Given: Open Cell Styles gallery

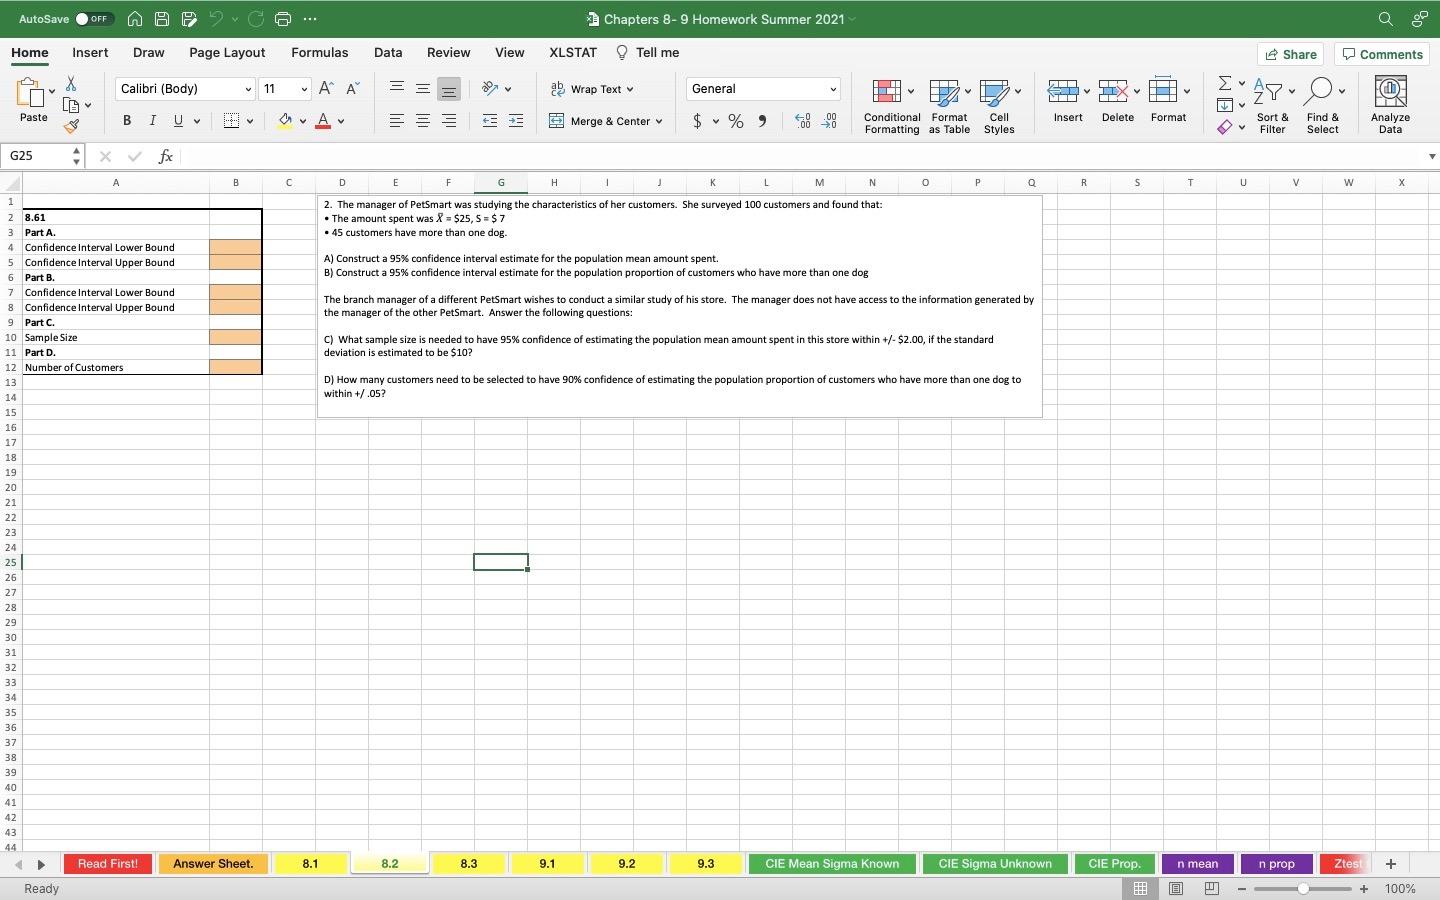Looking at the screenshot, I should [x=997, y=103].
